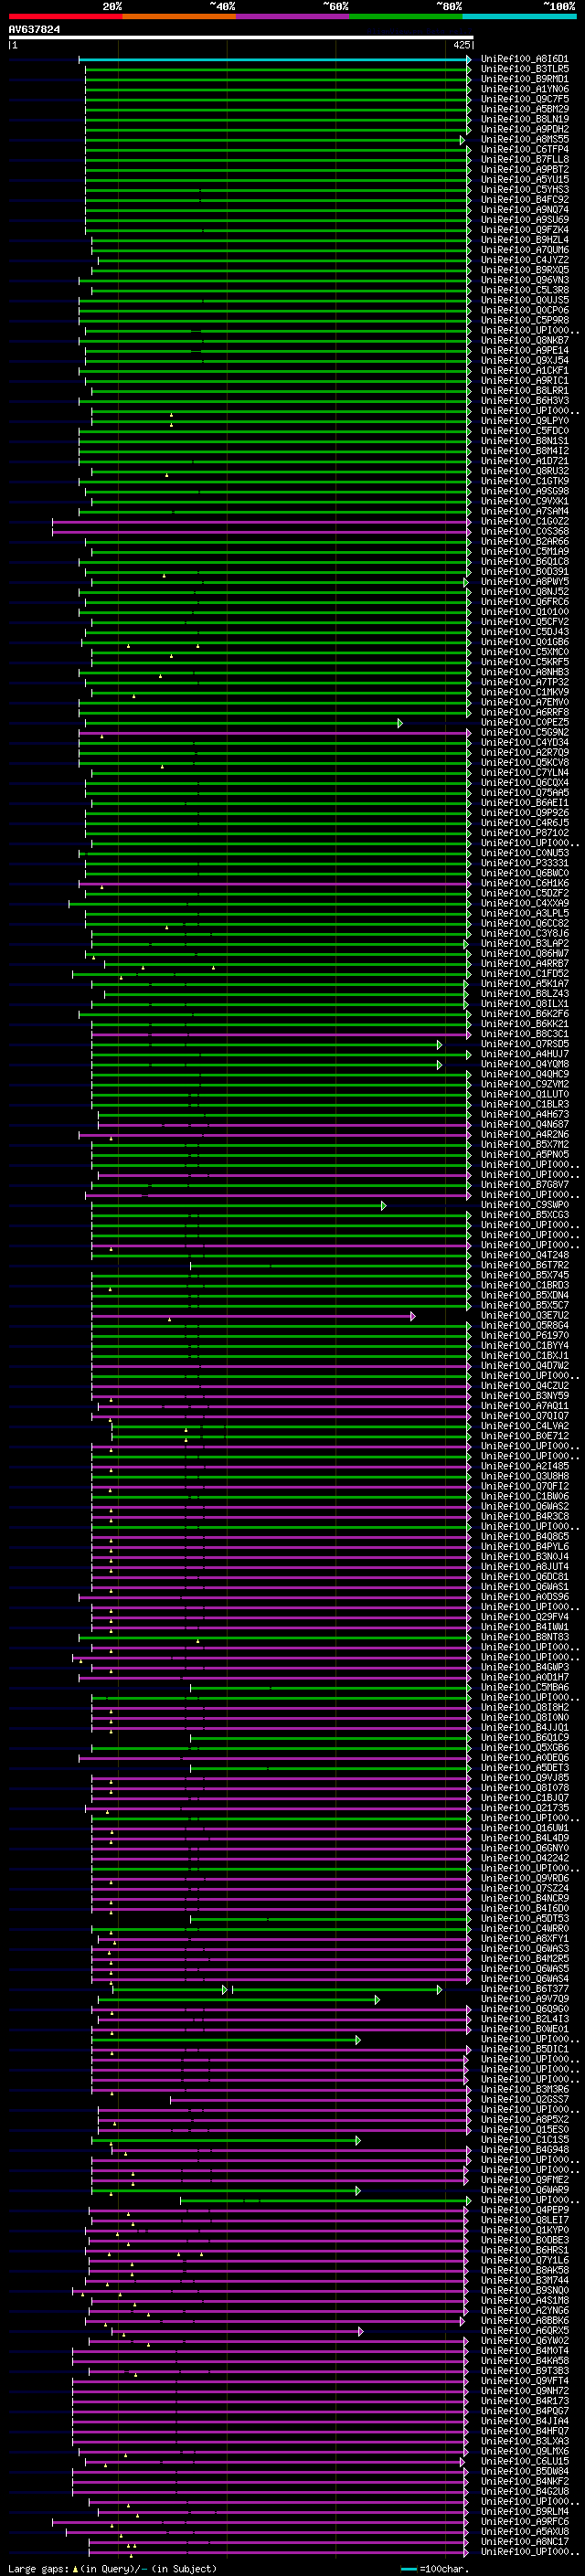Choose hit UniRef100_Q4T248
The width and height of the screenshot is (585, 2576).
click(524, 1256)
